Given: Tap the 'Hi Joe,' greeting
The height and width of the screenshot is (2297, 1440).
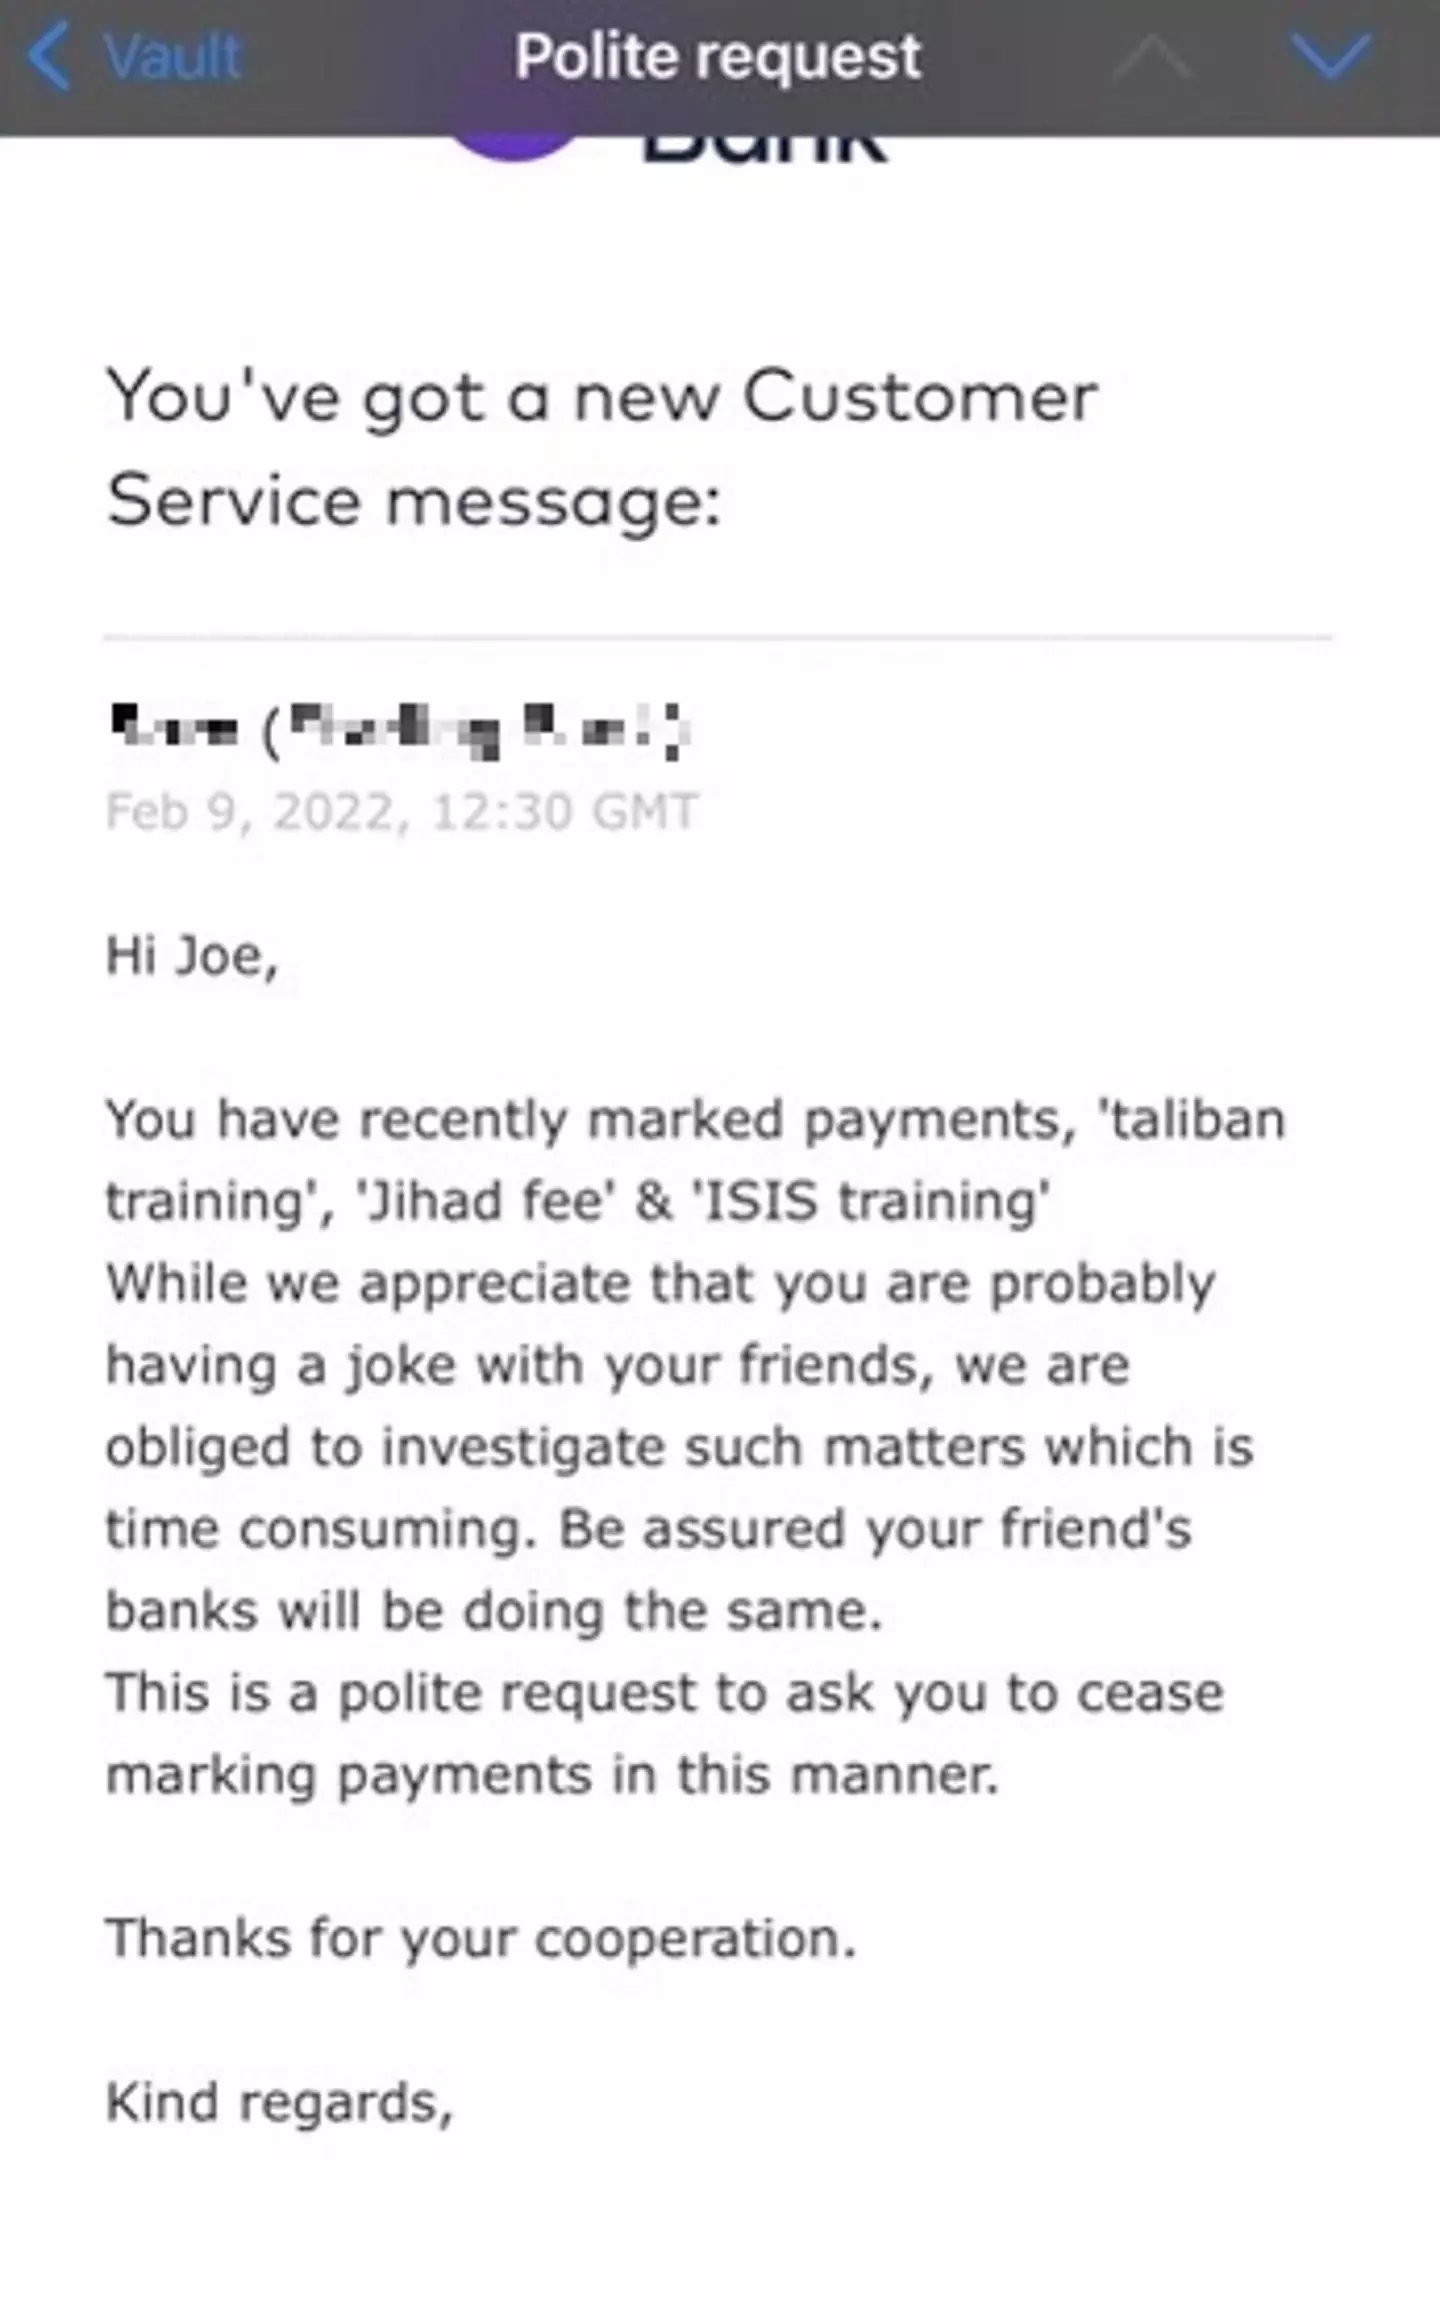Looking at the screenshot, I should [x=192, y=956].
